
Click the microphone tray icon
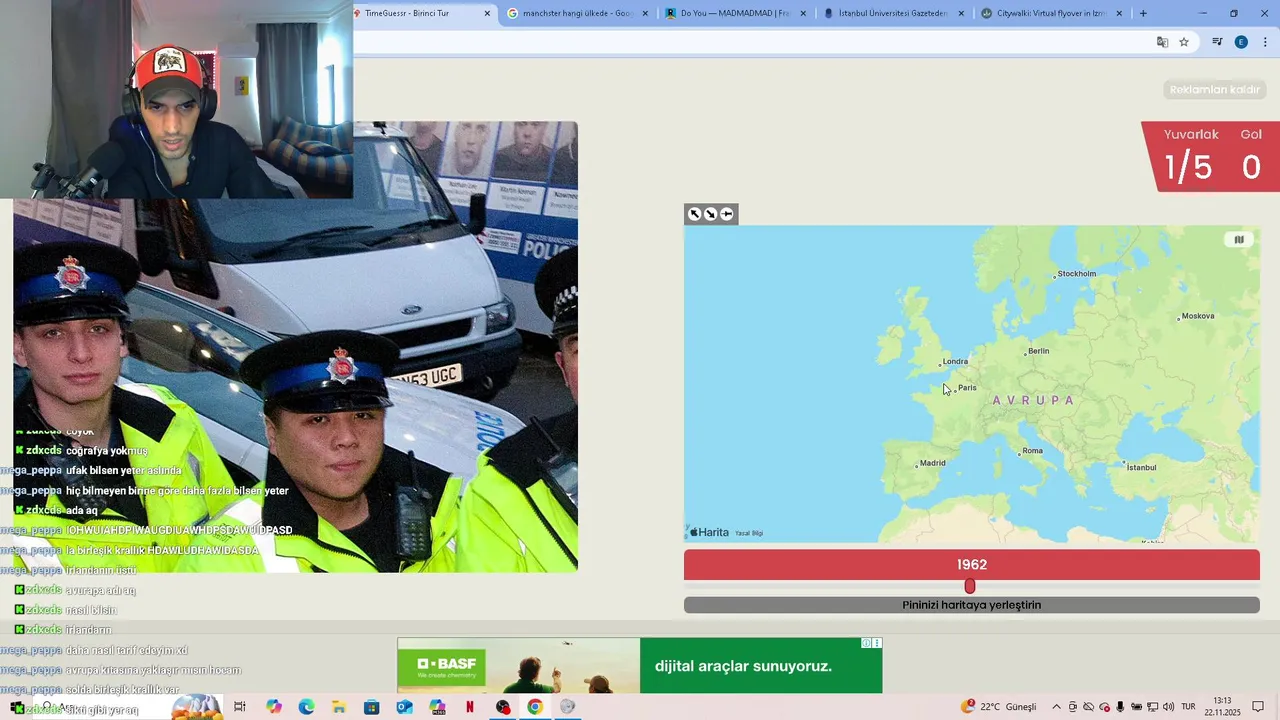(1121, 707)
